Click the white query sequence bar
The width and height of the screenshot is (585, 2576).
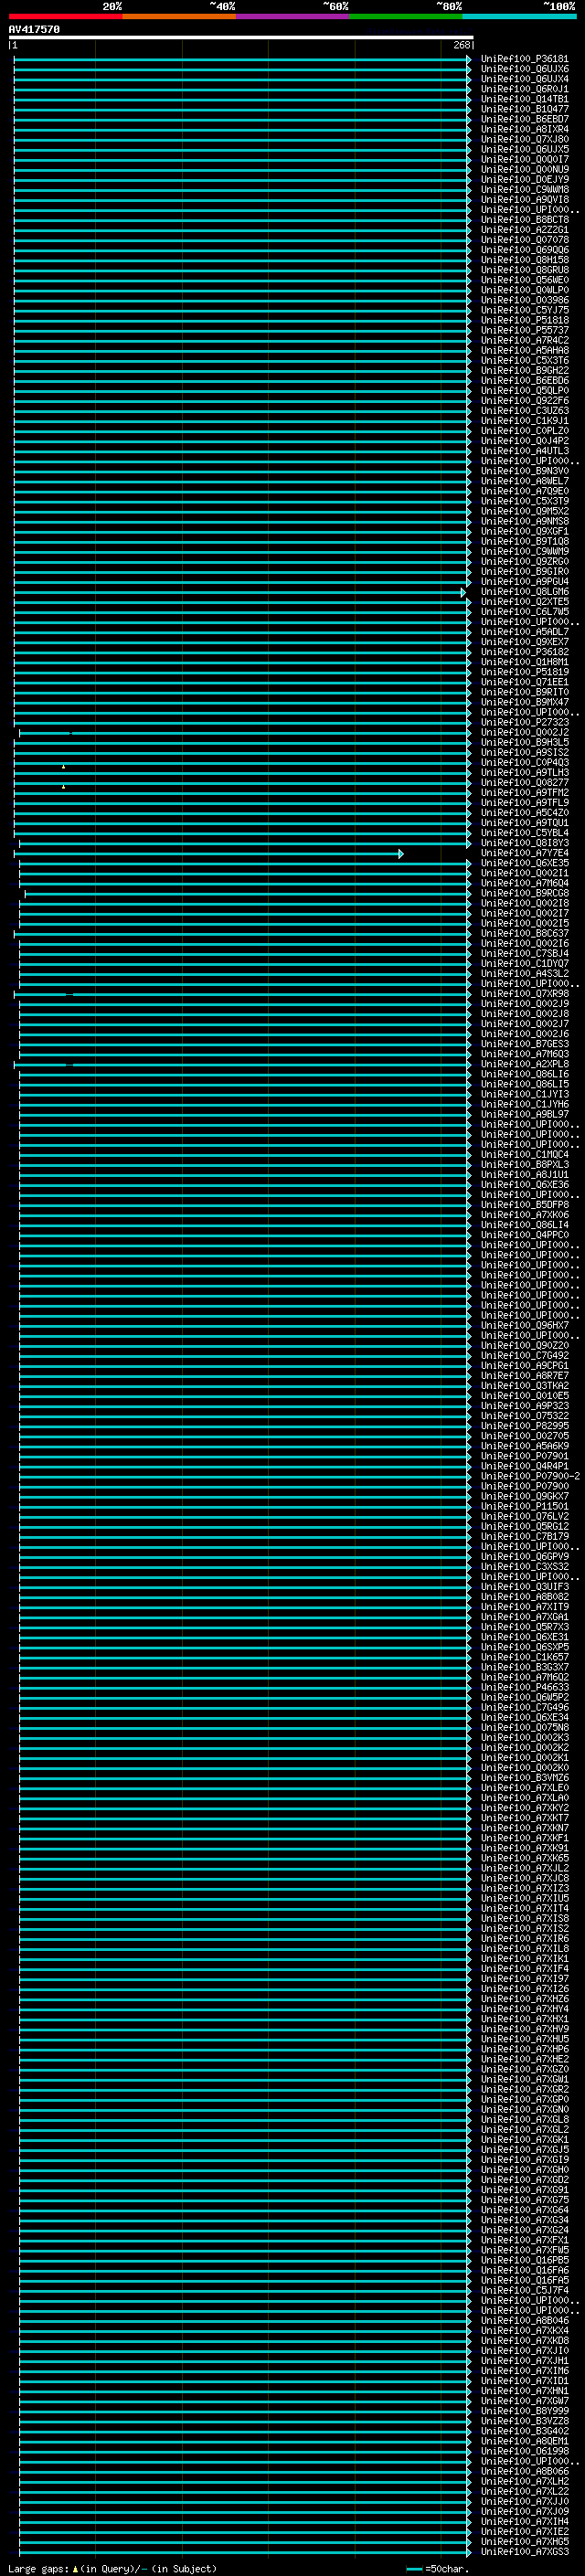pyautogui.click(x=241, y=38)
